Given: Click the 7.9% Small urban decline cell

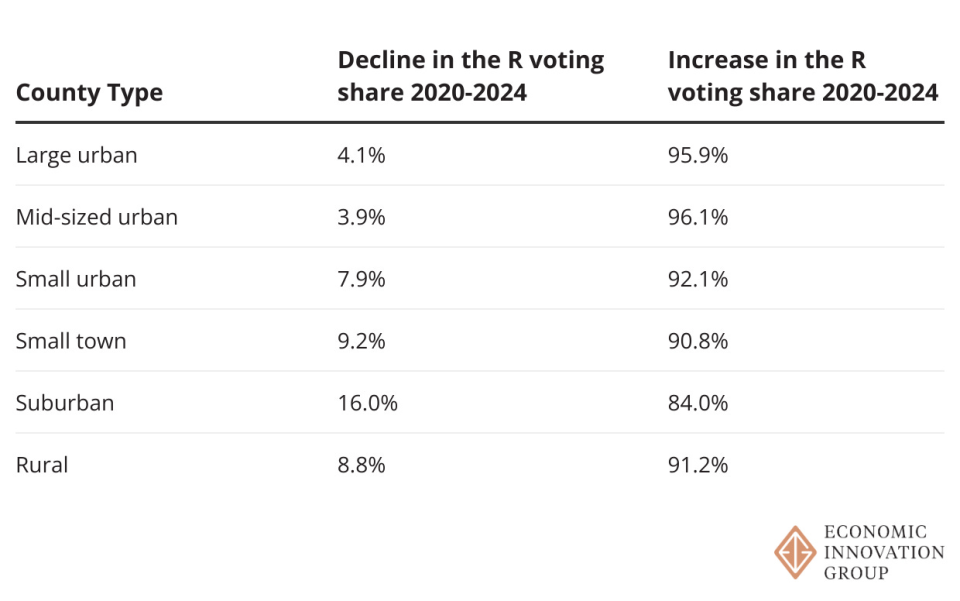Looking at the screenshot, I should tap(361, 279).
